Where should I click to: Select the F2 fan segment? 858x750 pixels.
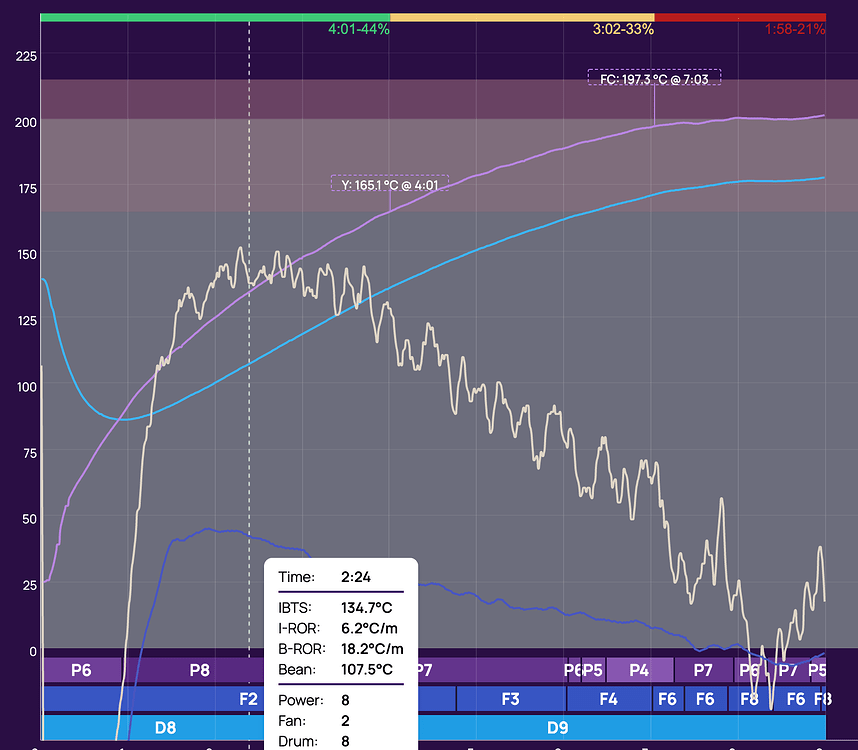[247, 699]
